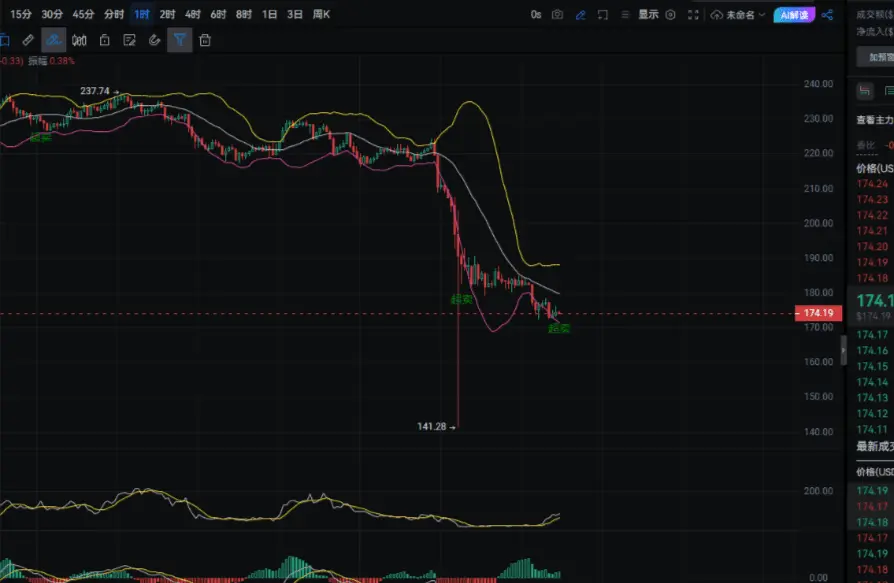Switch to the 30分 interval
The width and height of the screenshot is (894, 583).
[52, 14]
